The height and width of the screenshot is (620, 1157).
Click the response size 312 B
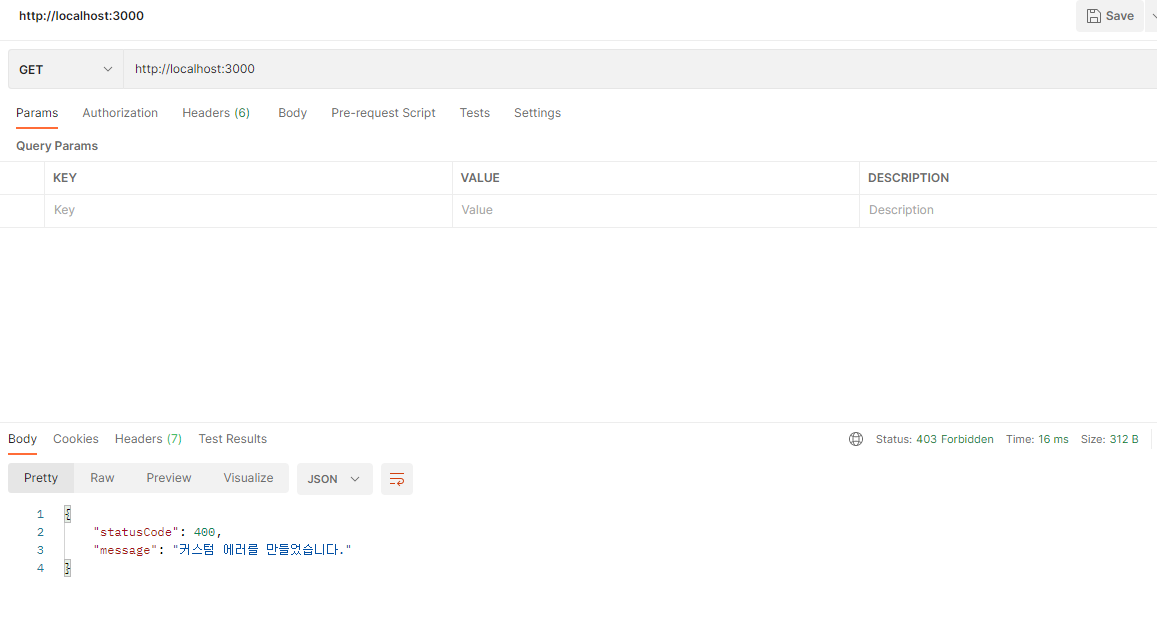pos(1124,439)
